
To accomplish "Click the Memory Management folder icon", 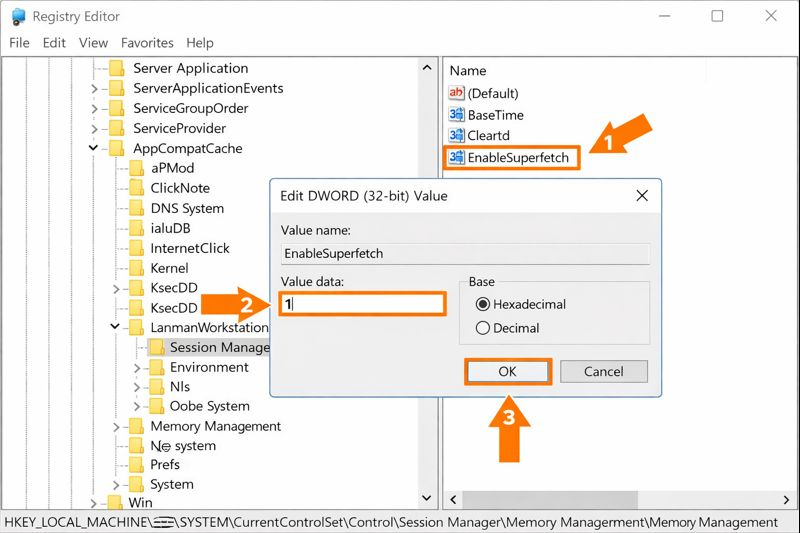I will [136, 426].
